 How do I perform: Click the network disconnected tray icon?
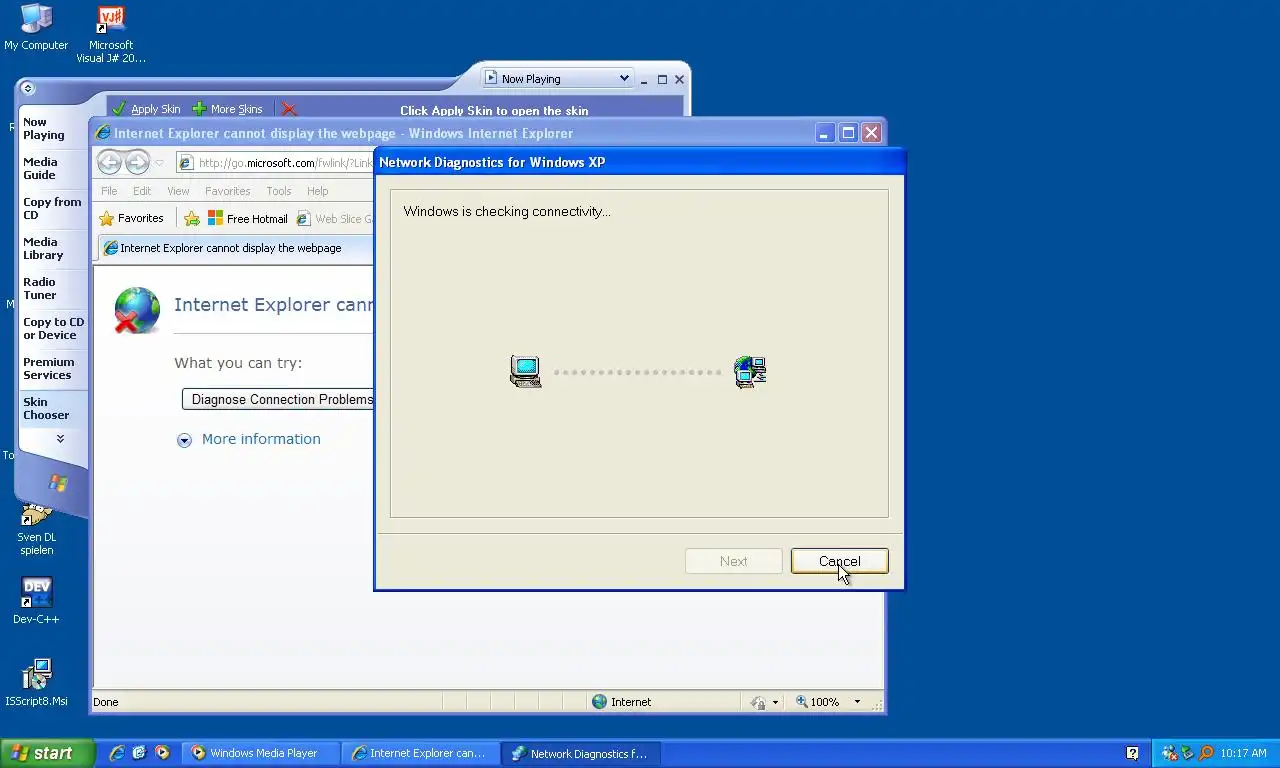(1170, 753)
